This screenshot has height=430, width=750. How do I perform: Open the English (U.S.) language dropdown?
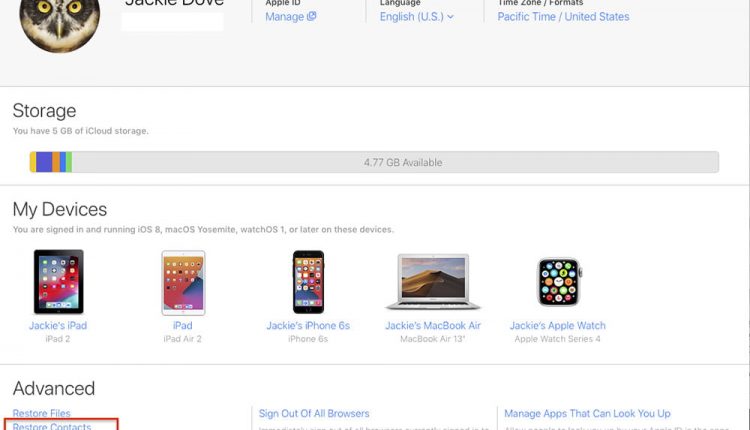tap(417, 17)
